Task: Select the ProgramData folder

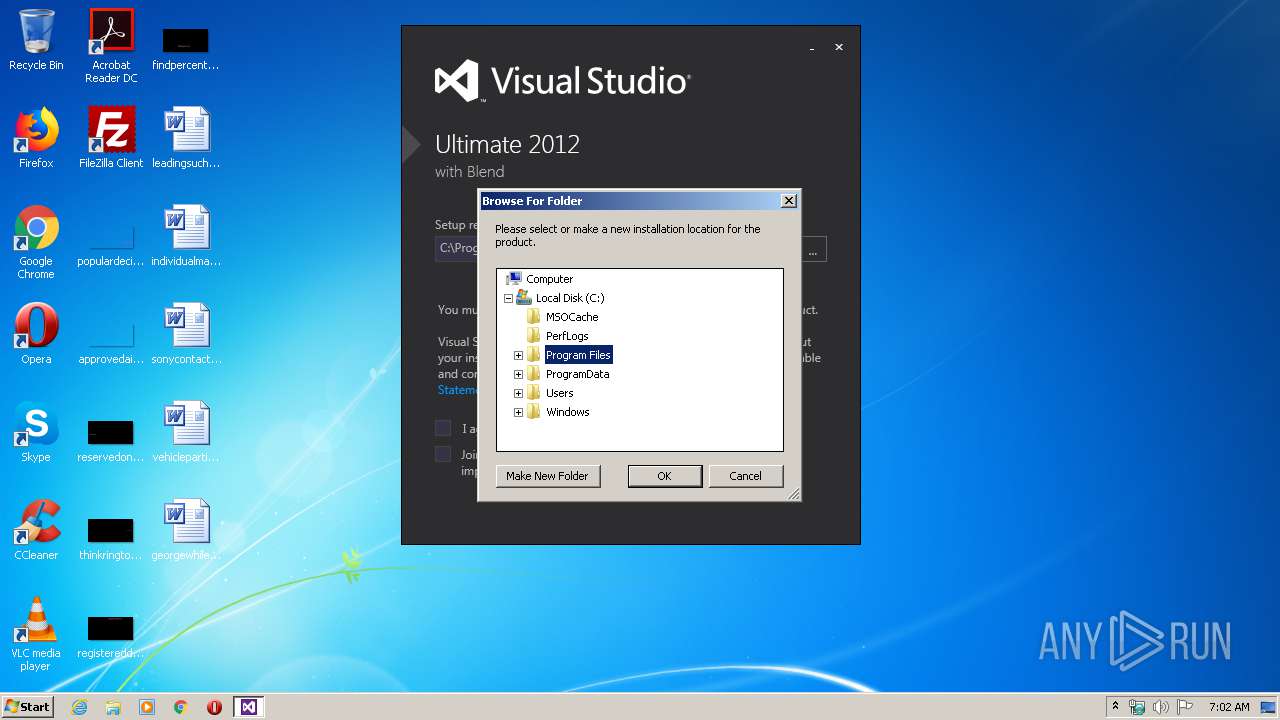Action: [x=577, y=374]
